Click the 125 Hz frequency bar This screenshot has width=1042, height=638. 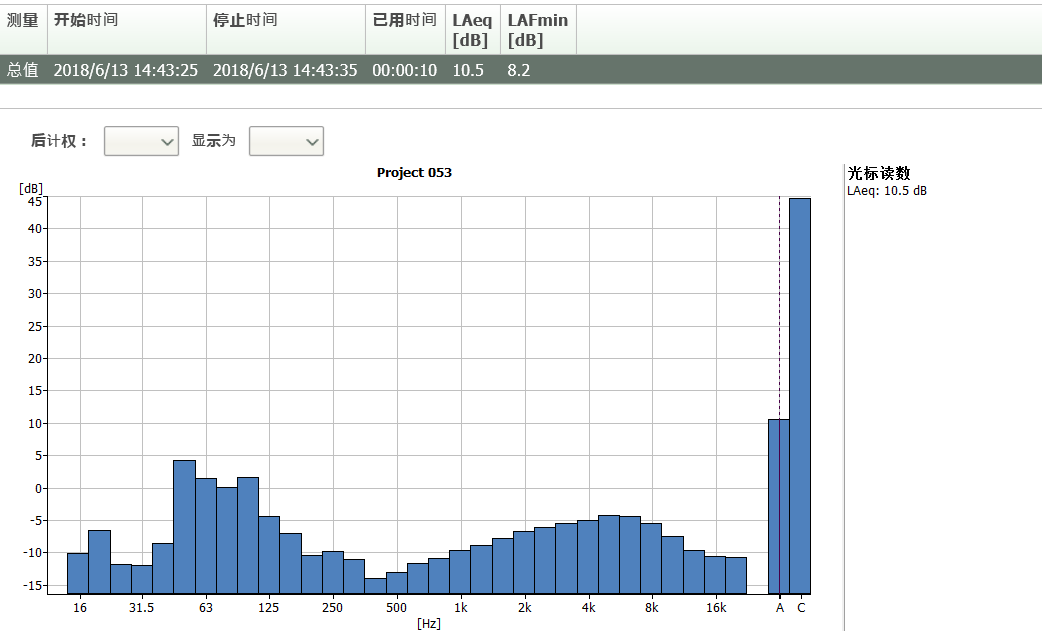269,555
